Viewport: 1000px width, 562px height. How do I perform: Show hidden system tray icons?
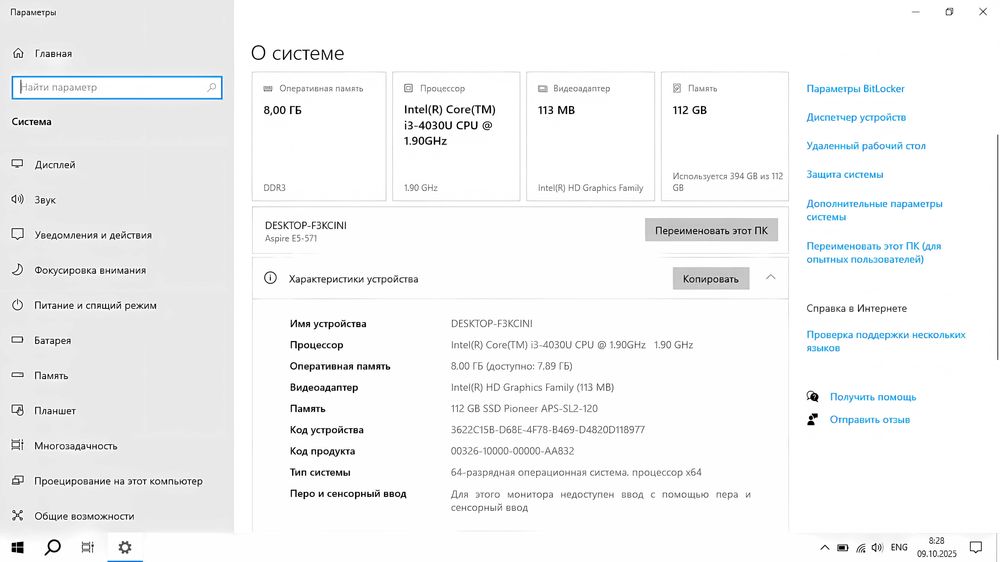[824, 547]
